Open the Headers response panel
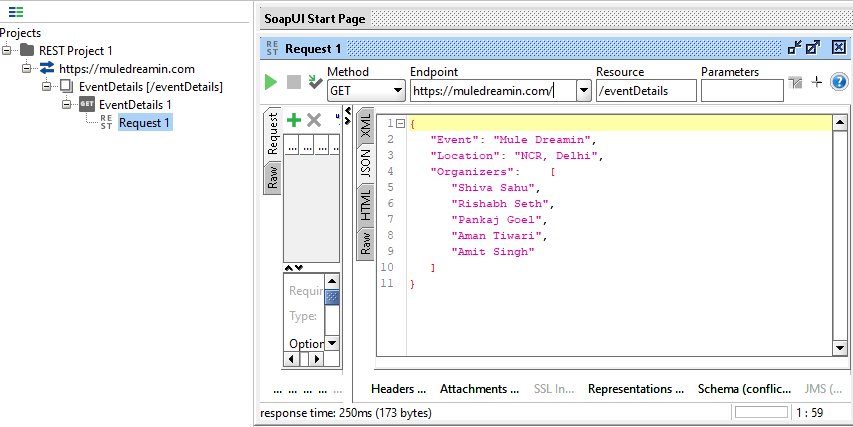Screen dimensions: 853x427 tap(398, 389)
